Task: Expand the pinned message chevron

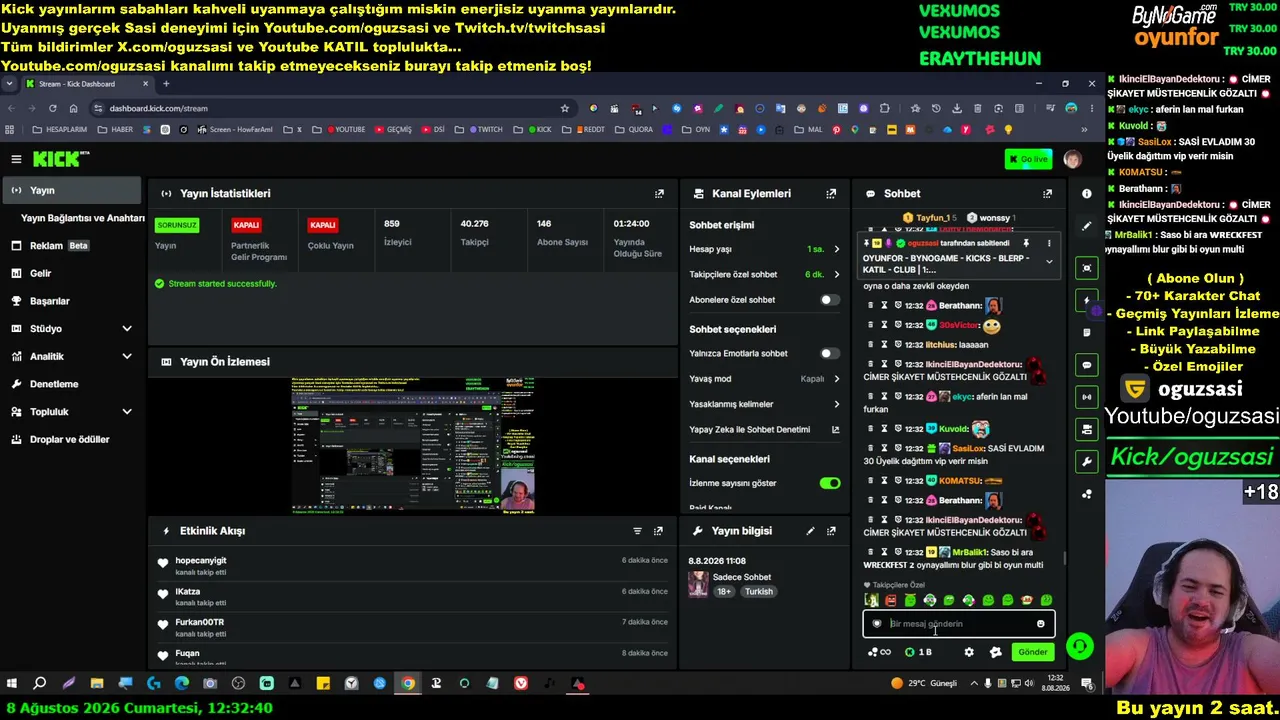Action: 1049,262
